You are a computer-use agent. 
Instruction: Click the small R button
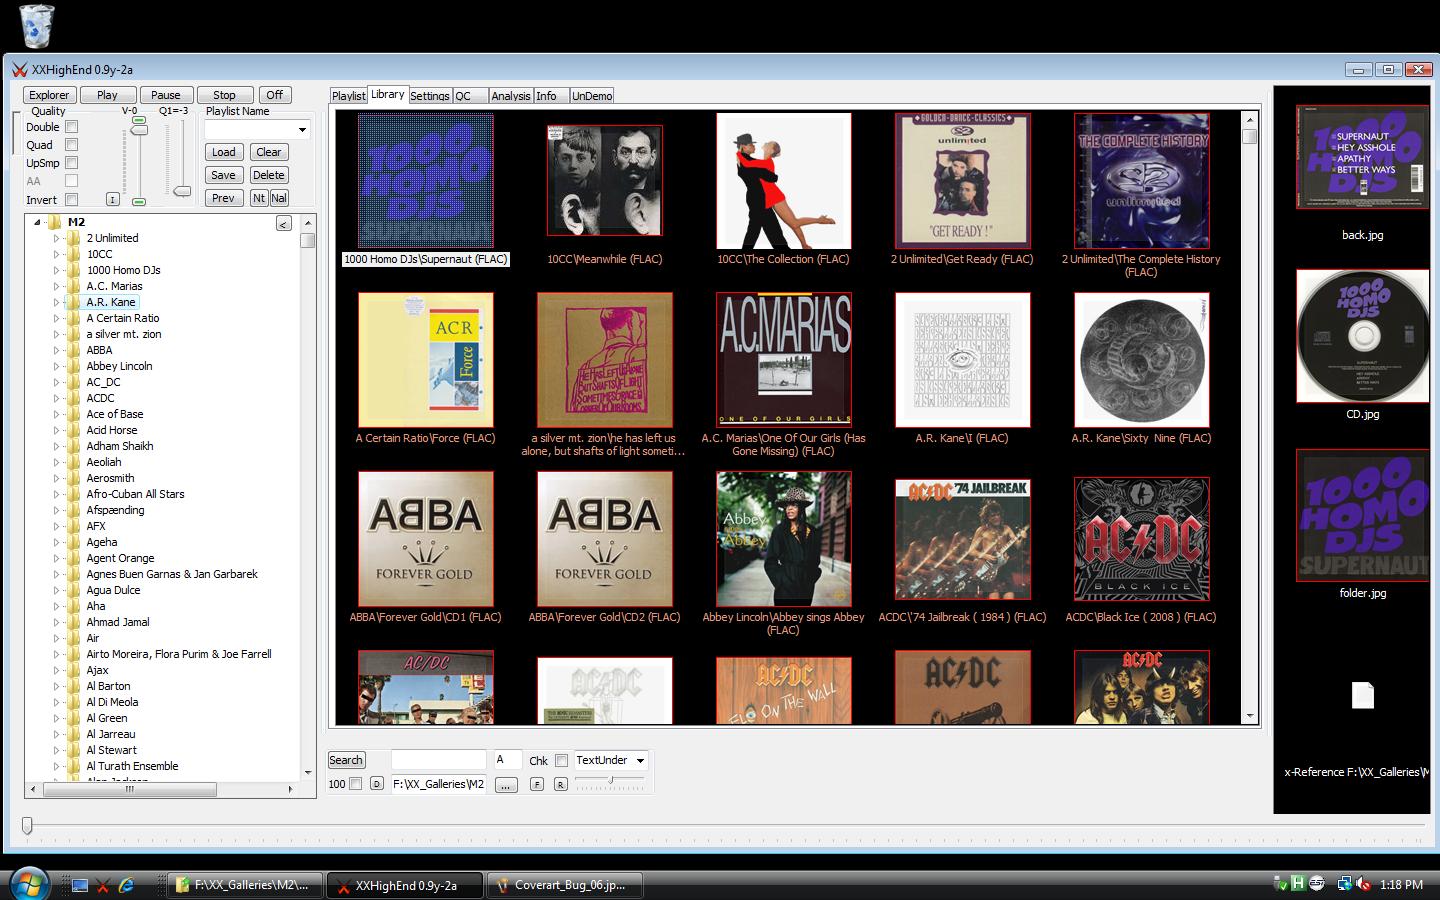point(561,784)
